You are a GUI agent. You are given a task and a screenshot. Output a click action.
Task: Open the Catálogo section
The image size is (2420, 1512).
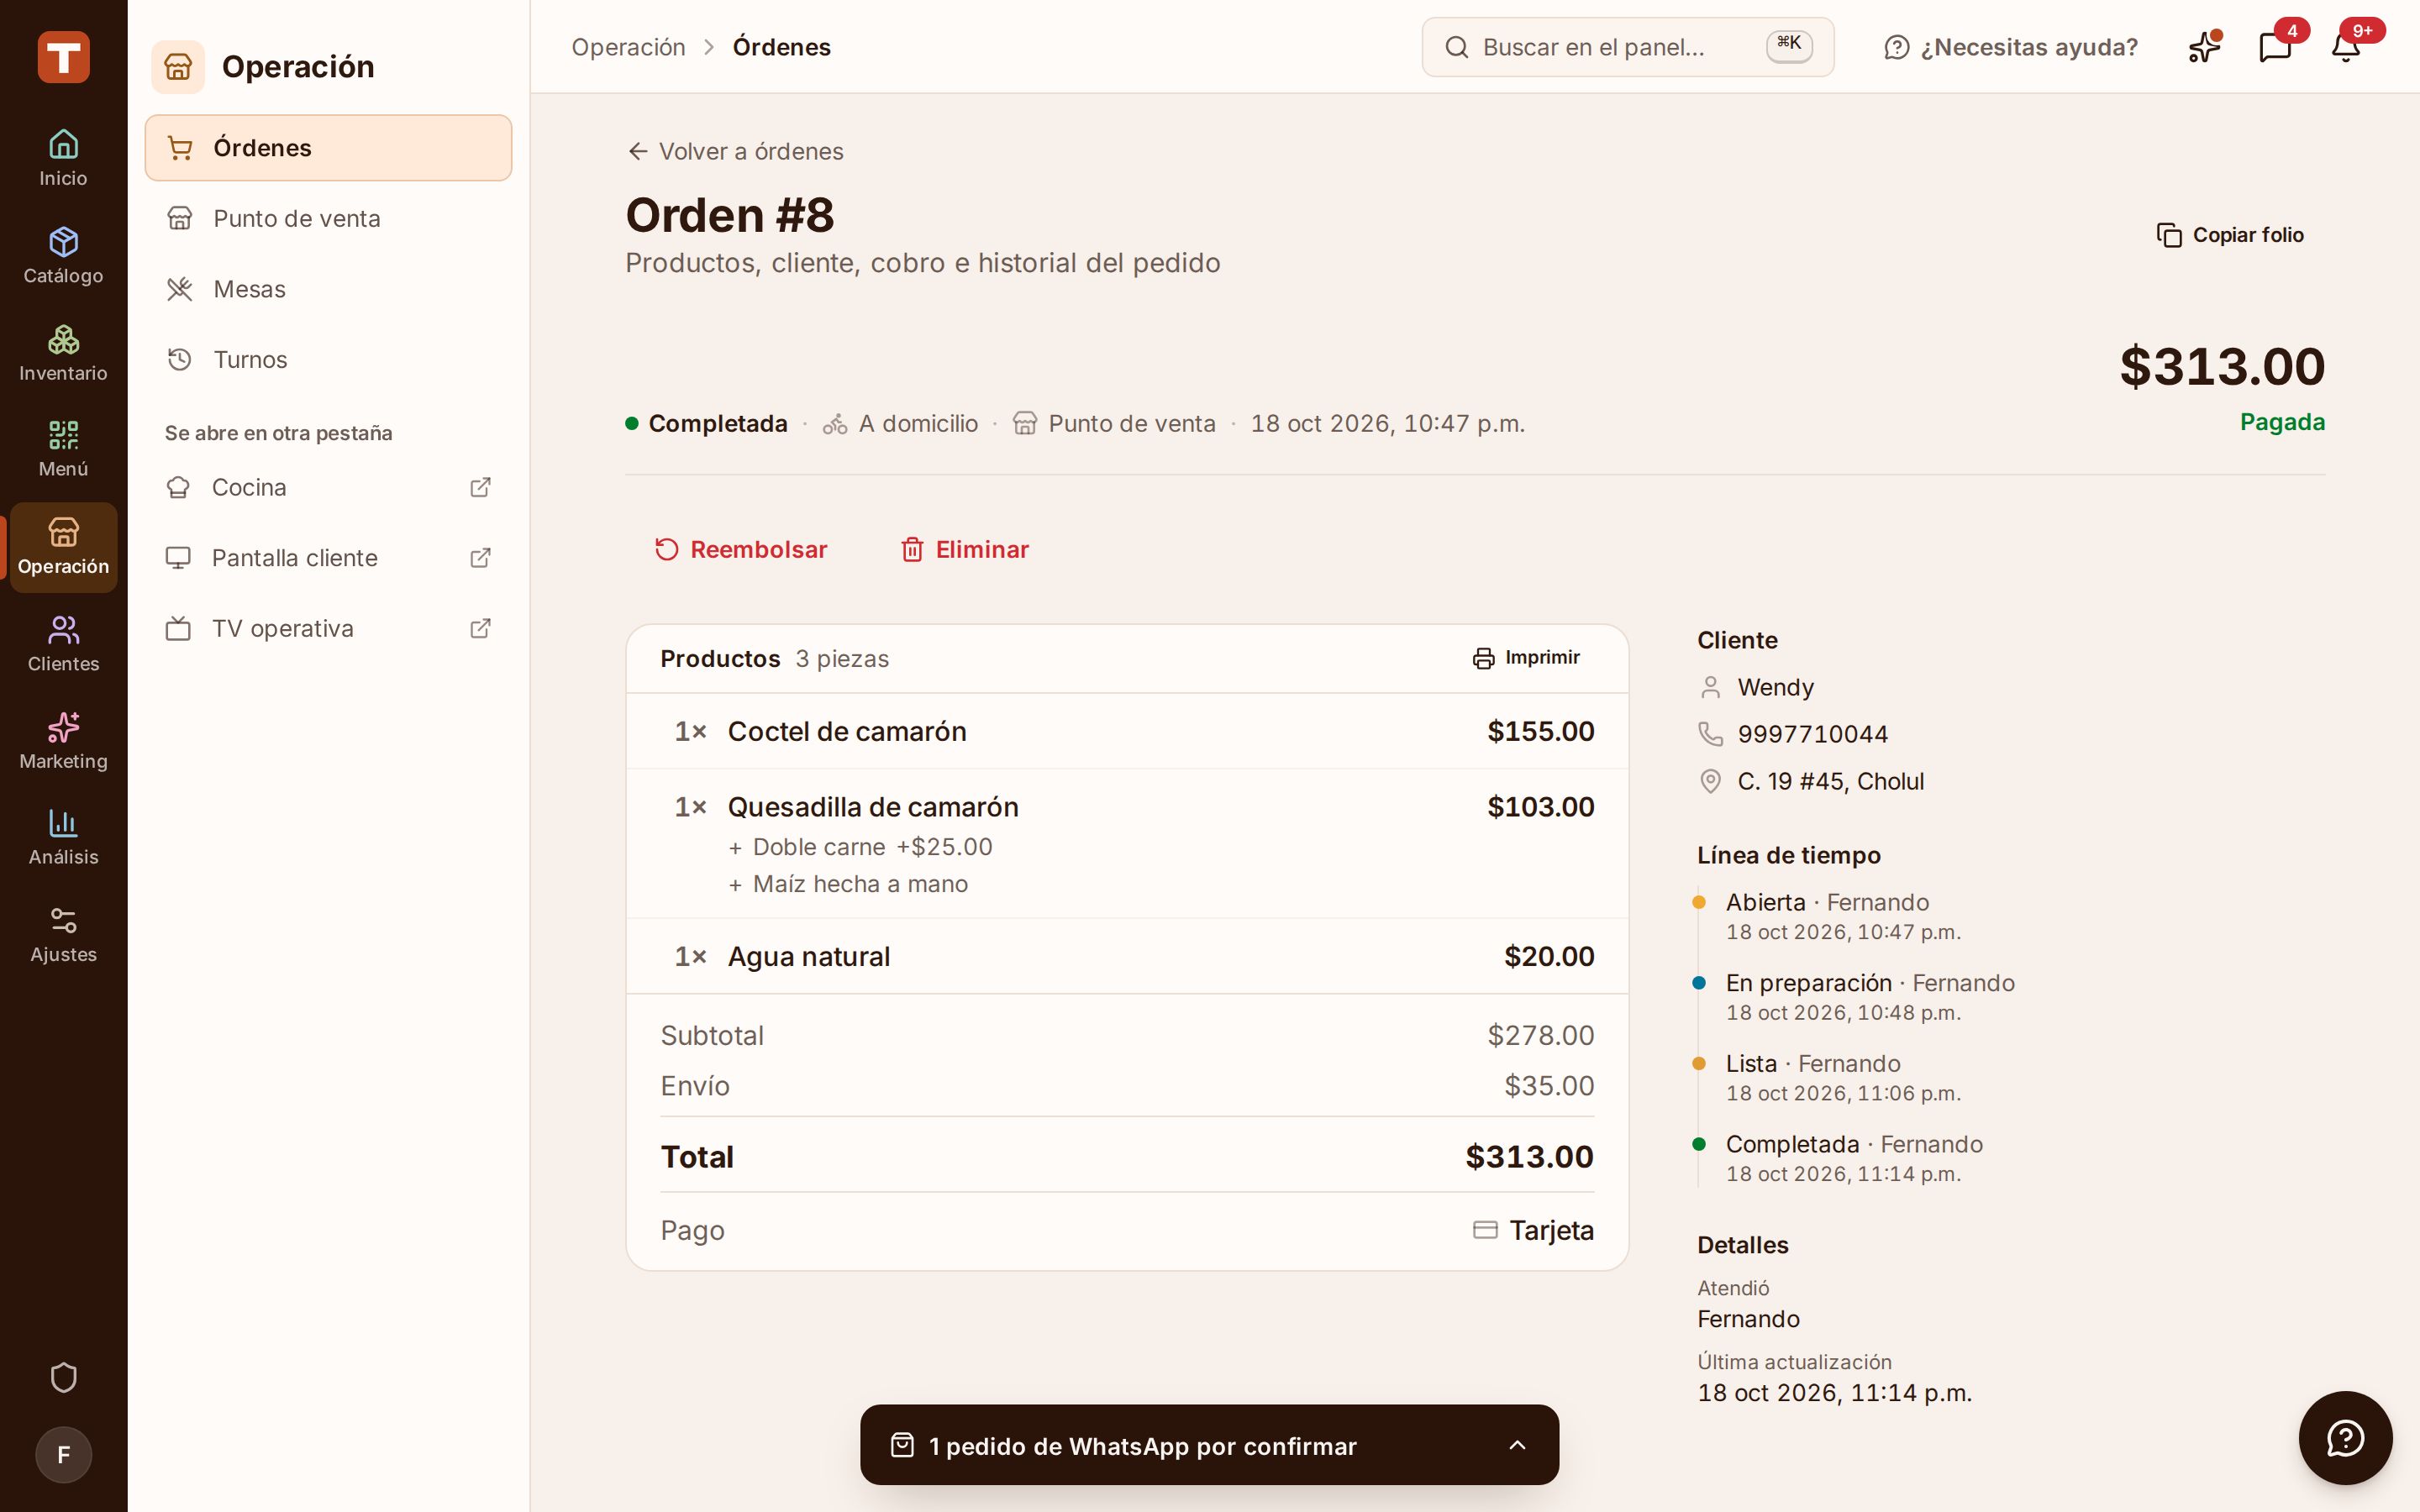click(x=63, y=256)
